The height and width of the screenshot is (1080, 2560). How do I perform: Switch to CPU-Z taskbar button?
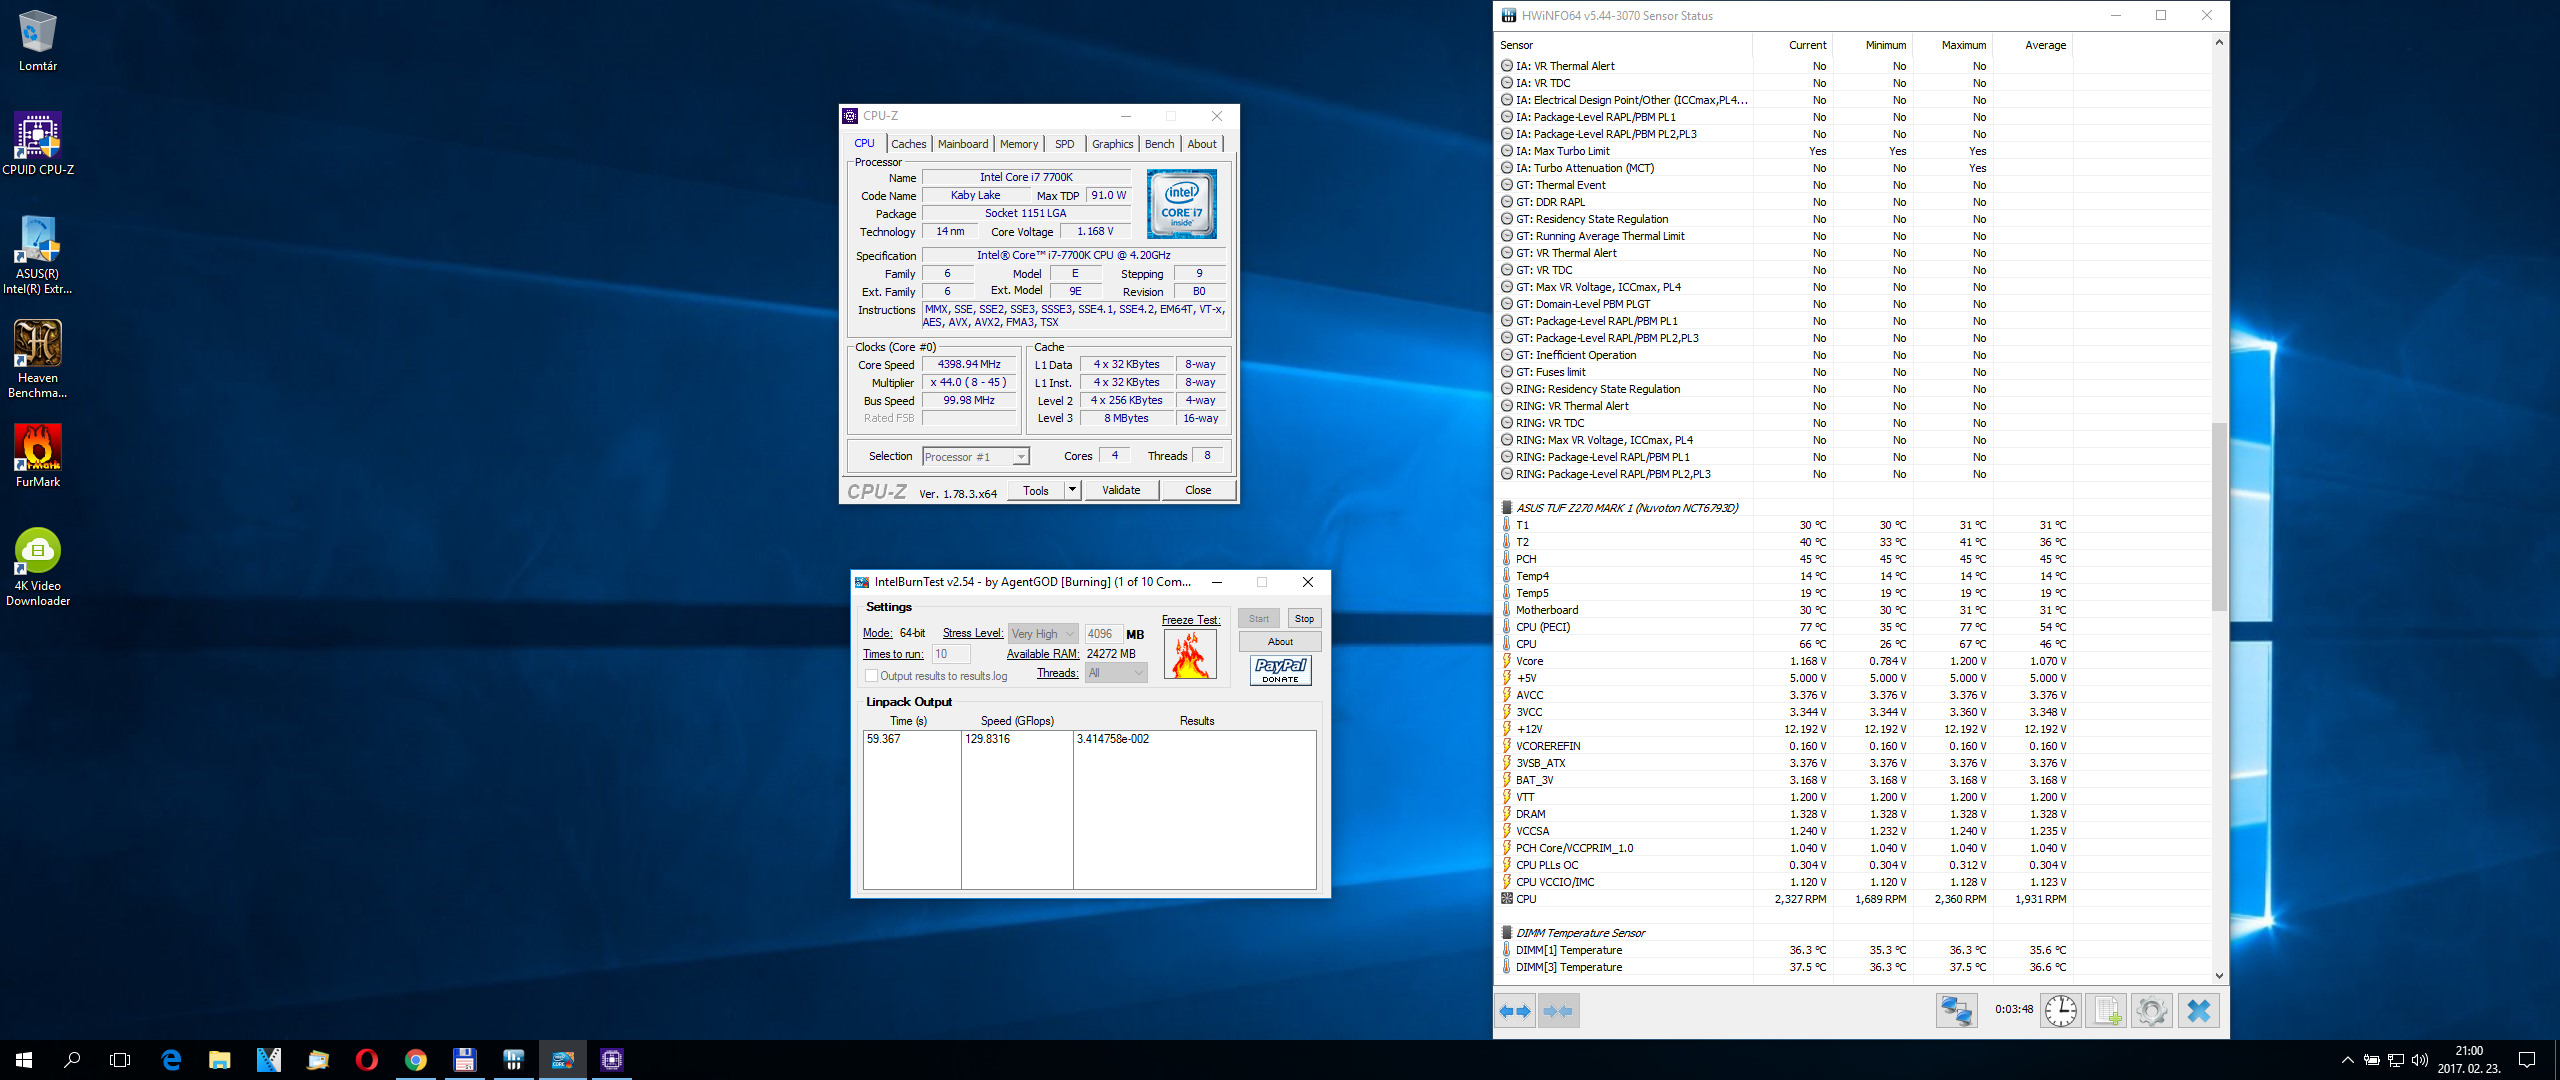[x=612, y=1060]
